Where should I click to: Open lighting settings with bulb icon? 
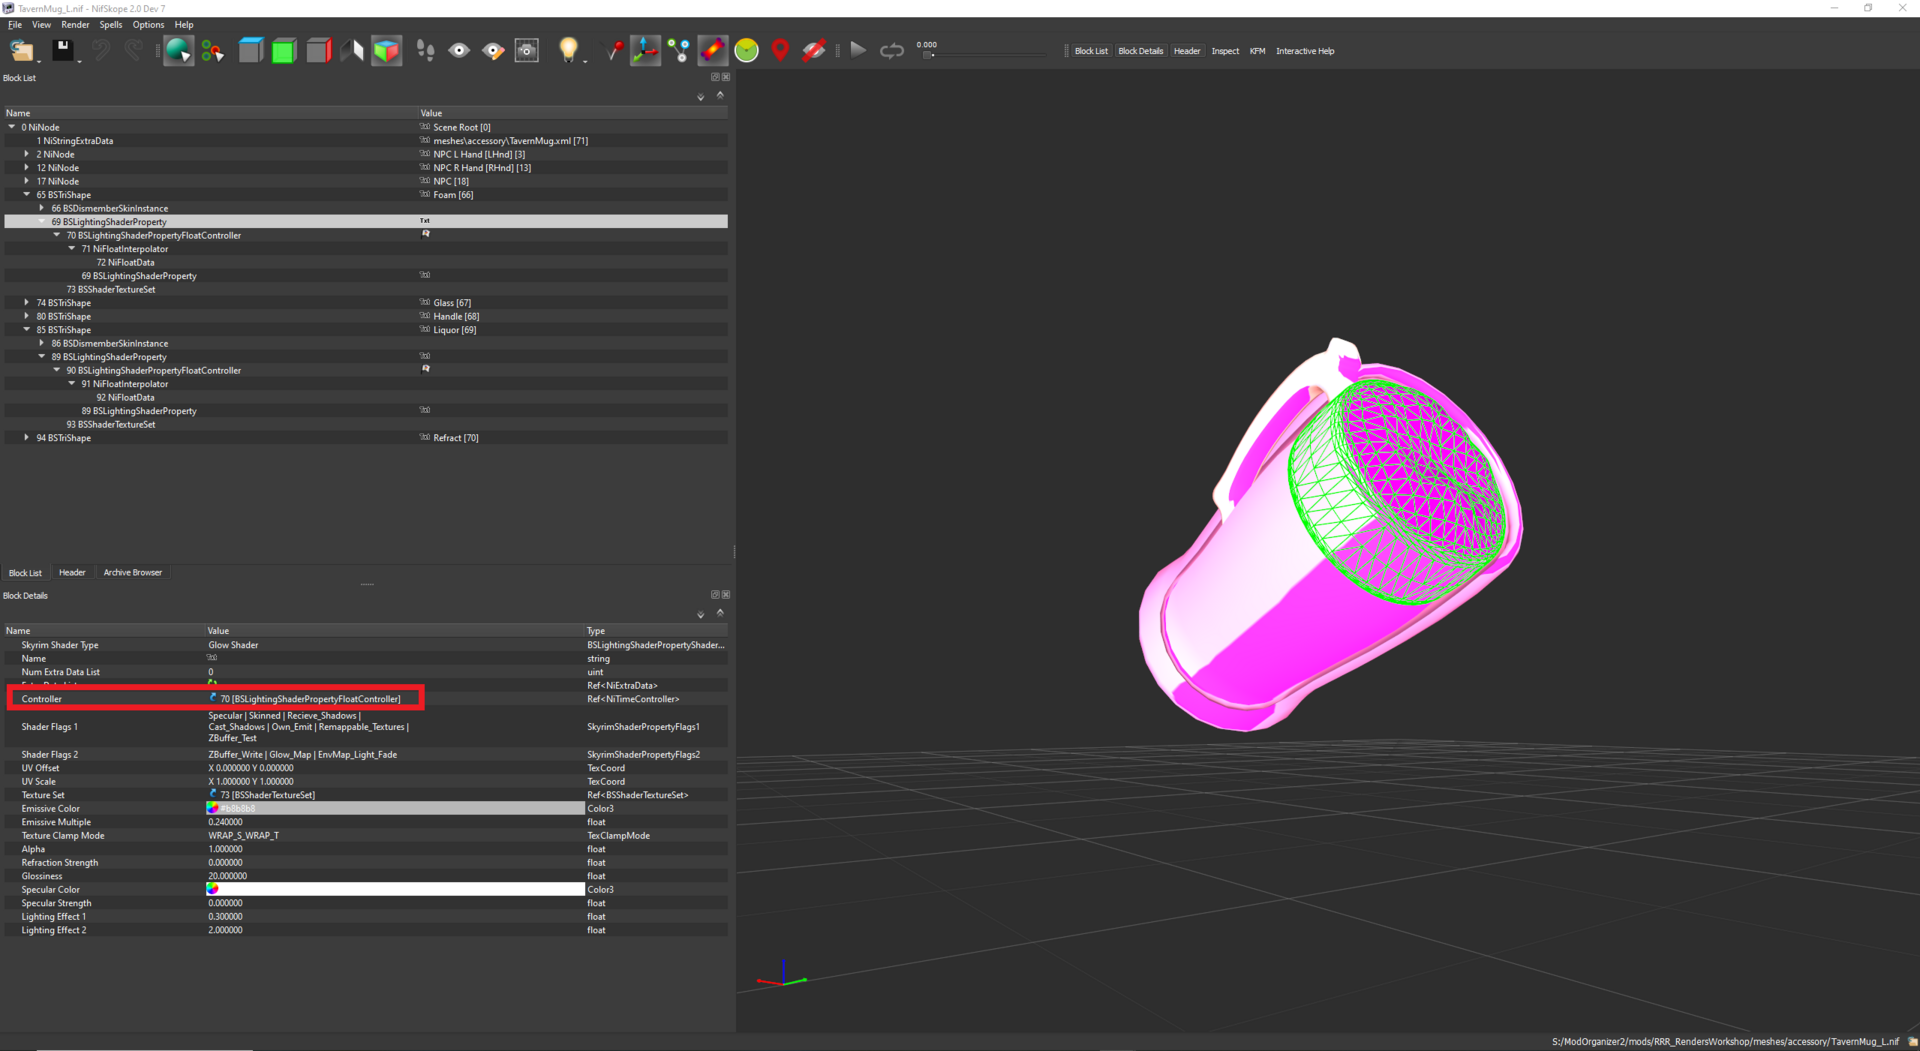click(x=567, y=49)
